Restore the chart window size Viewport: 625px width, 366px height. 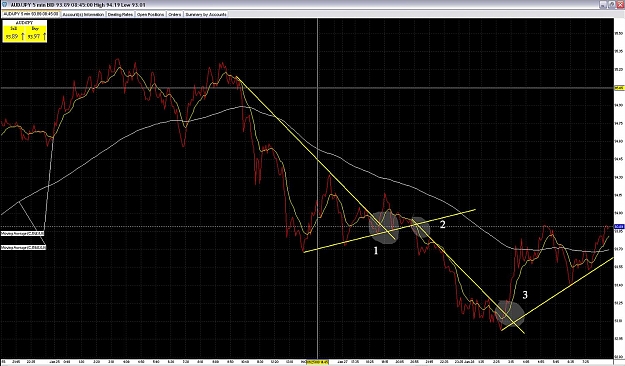[611, 5]
